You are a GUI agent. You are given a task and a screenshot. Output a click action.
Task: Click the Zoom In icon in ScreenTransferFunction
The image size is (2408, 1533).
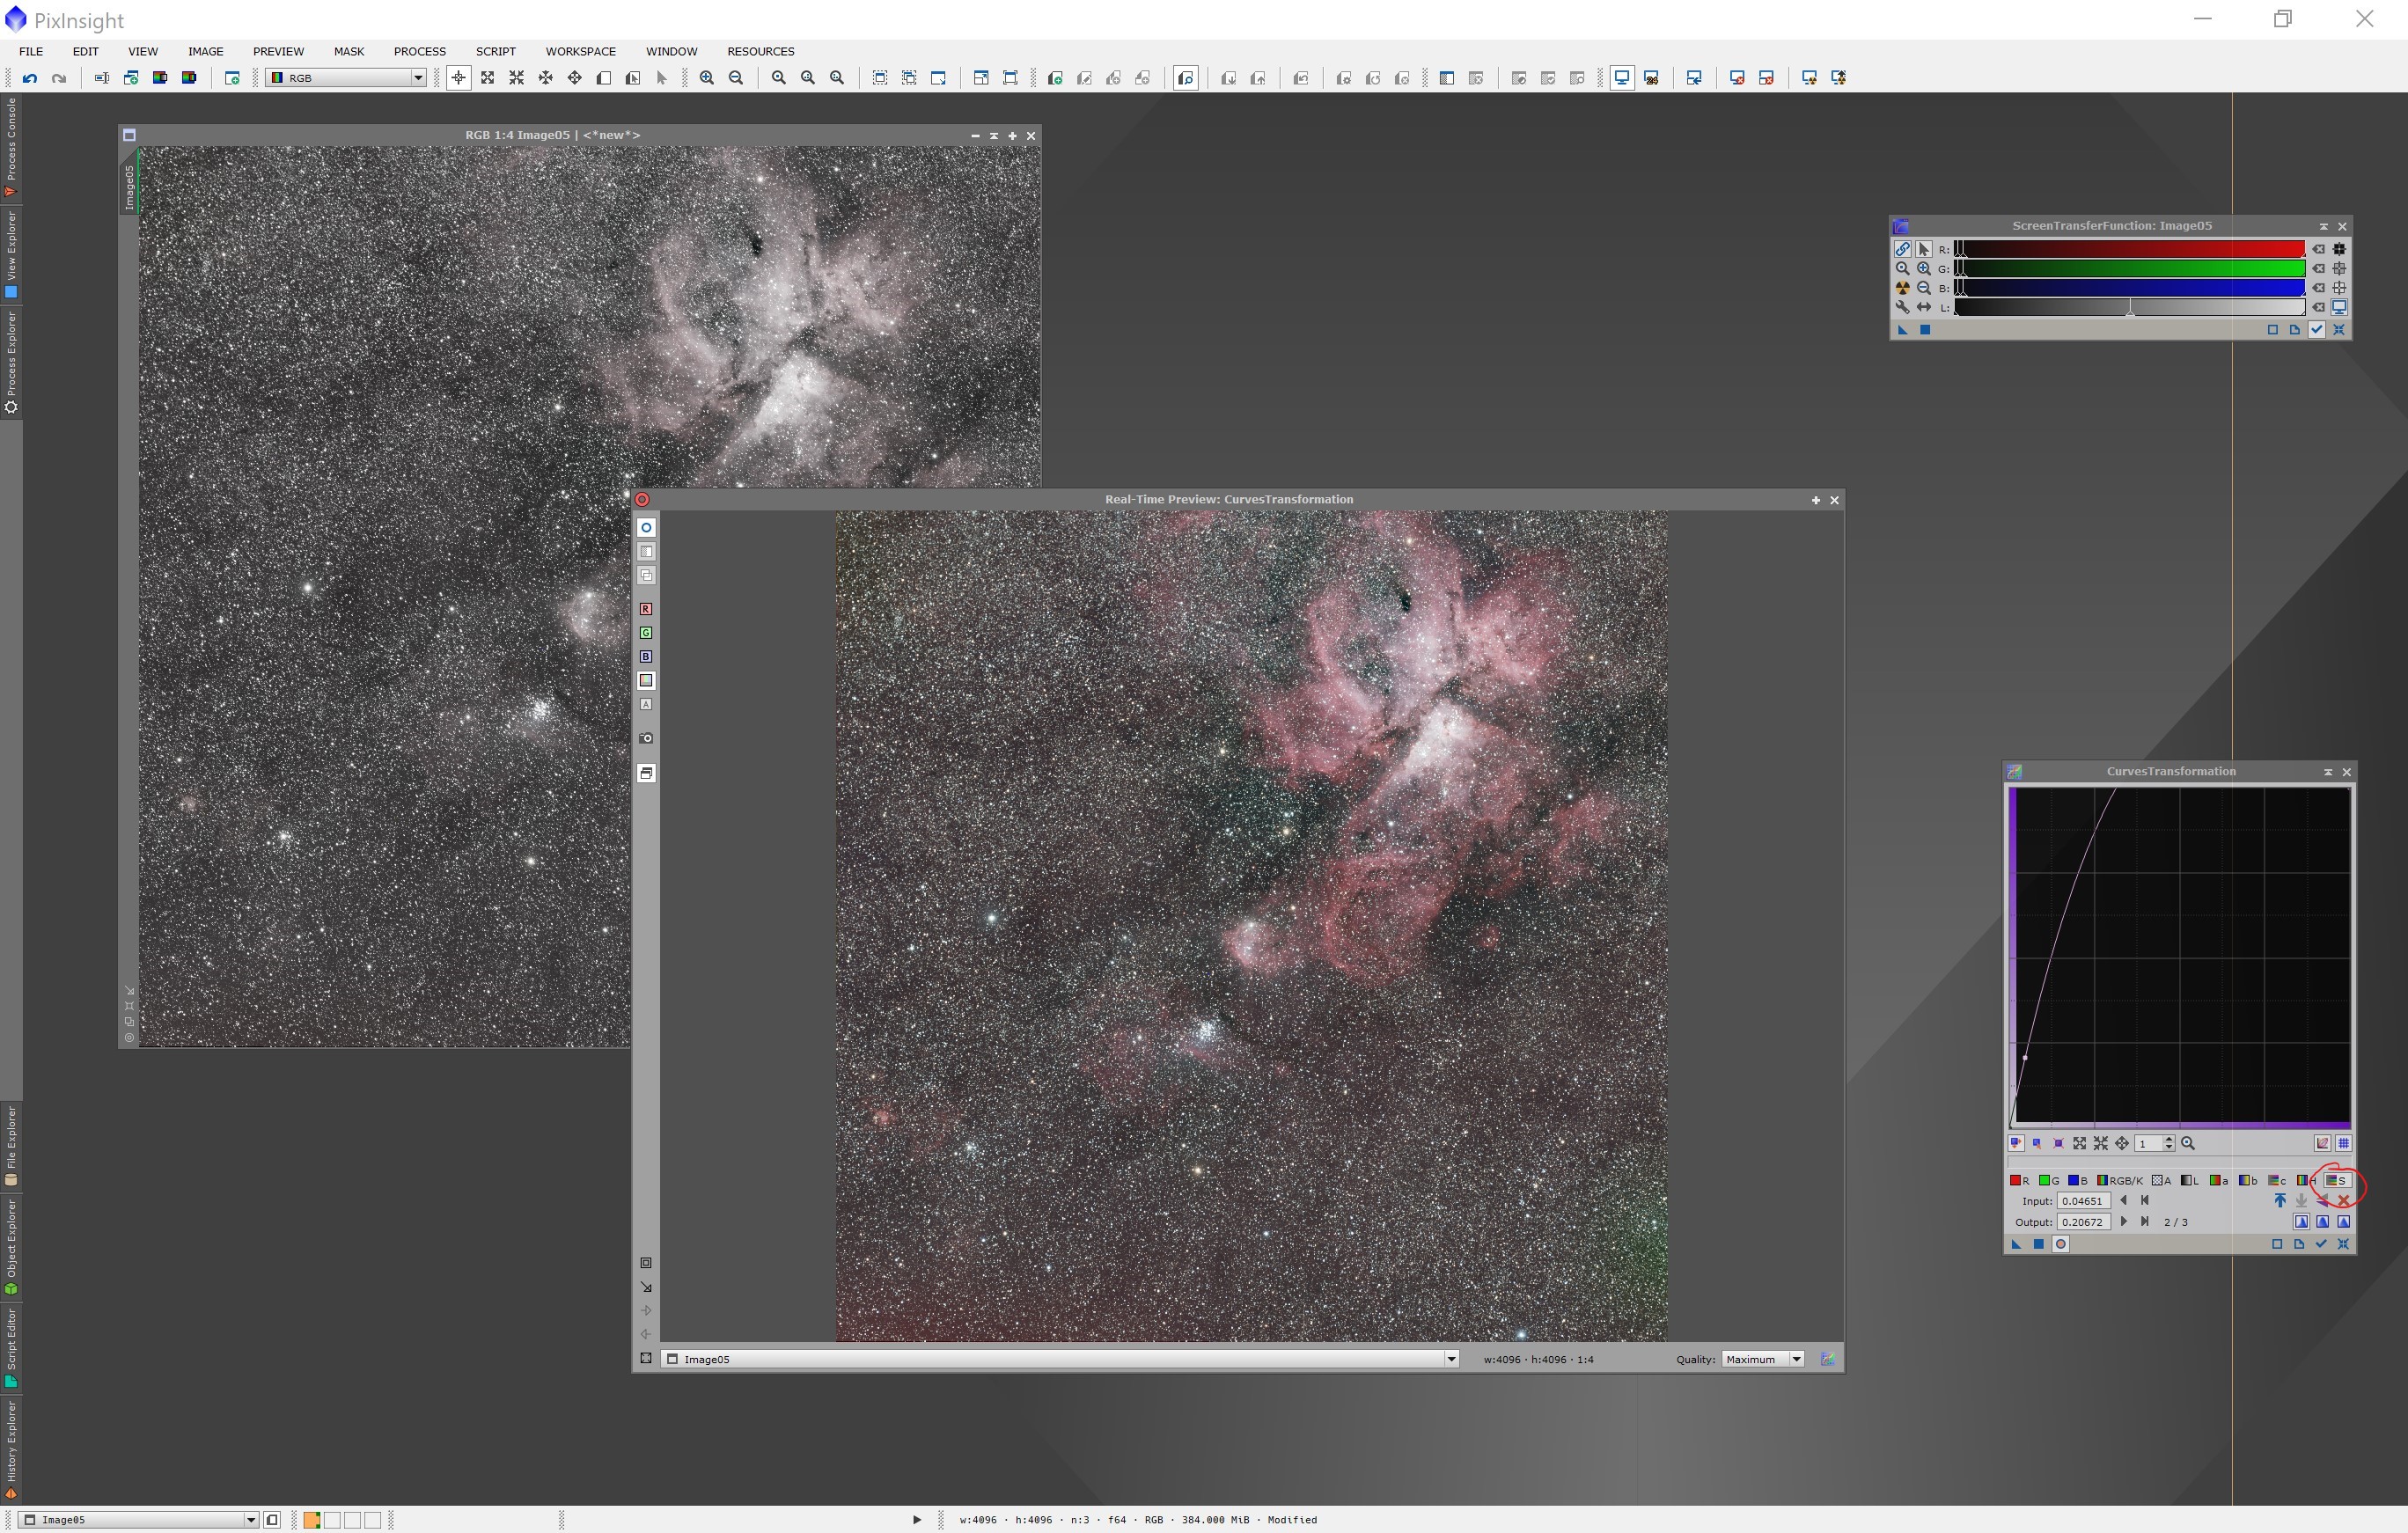pos(1924,269)
